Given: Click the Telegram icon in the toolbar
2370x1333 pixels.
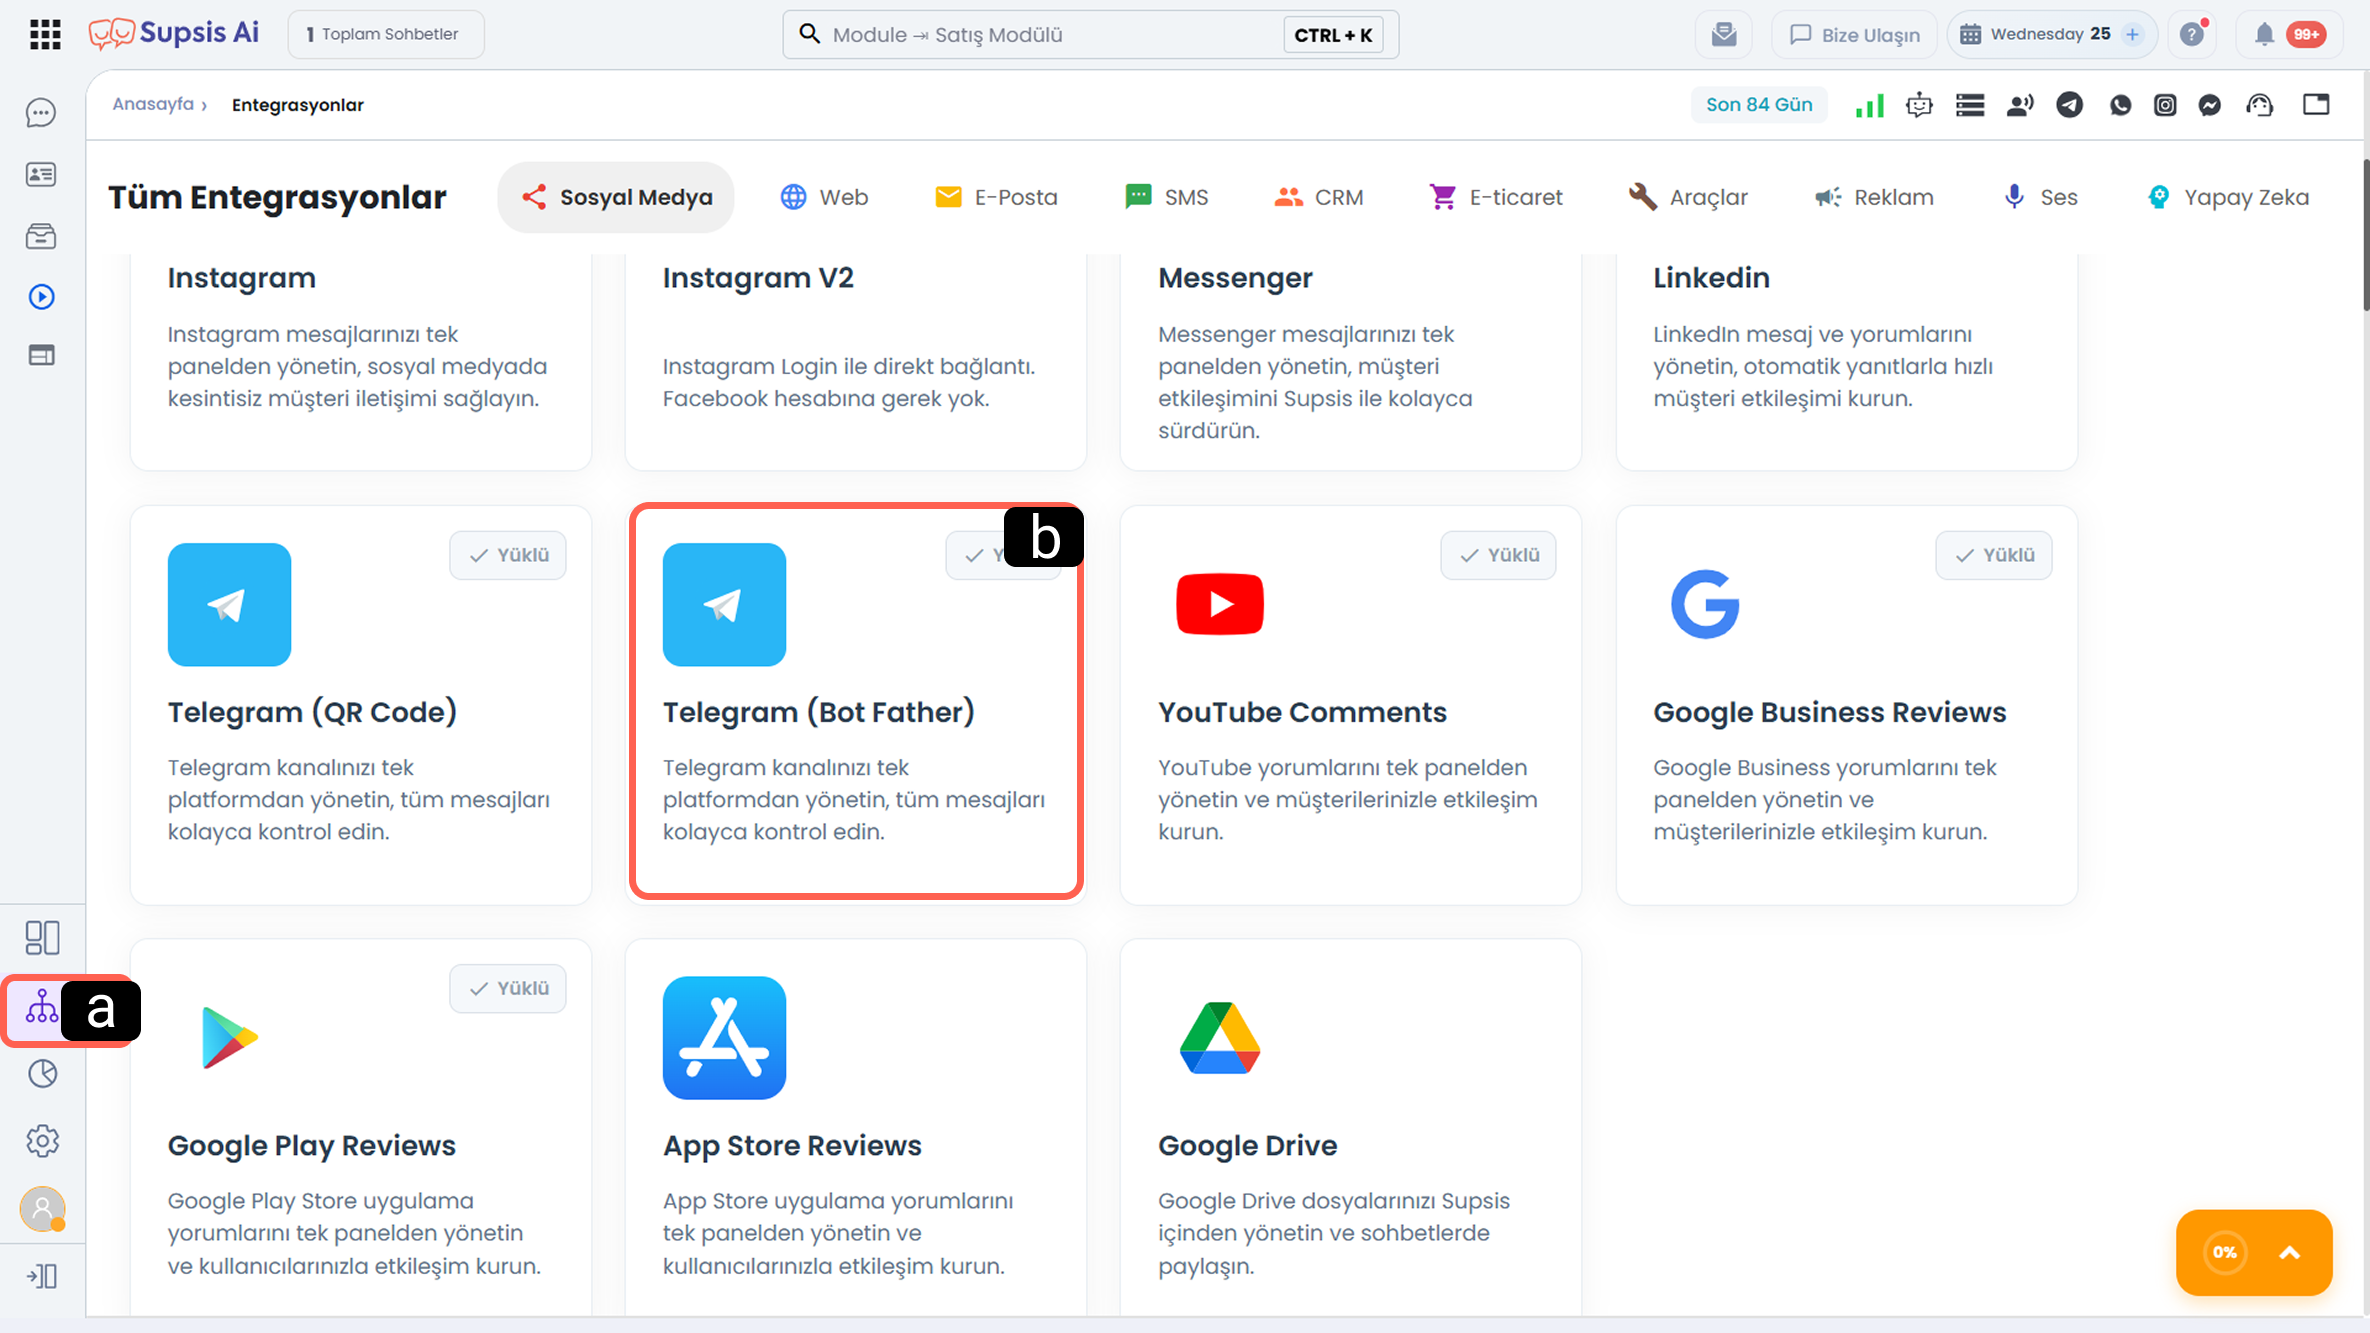Looking at the screenshot, I should click(2069, 105).
